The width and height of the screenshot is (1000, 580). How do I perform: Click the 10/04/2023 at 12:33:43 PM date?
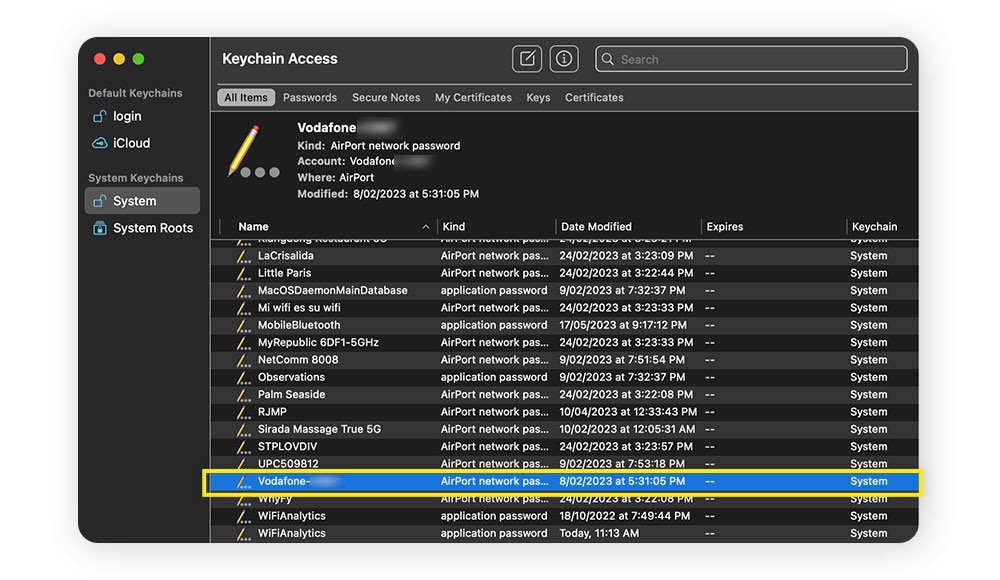coord(628,412)
